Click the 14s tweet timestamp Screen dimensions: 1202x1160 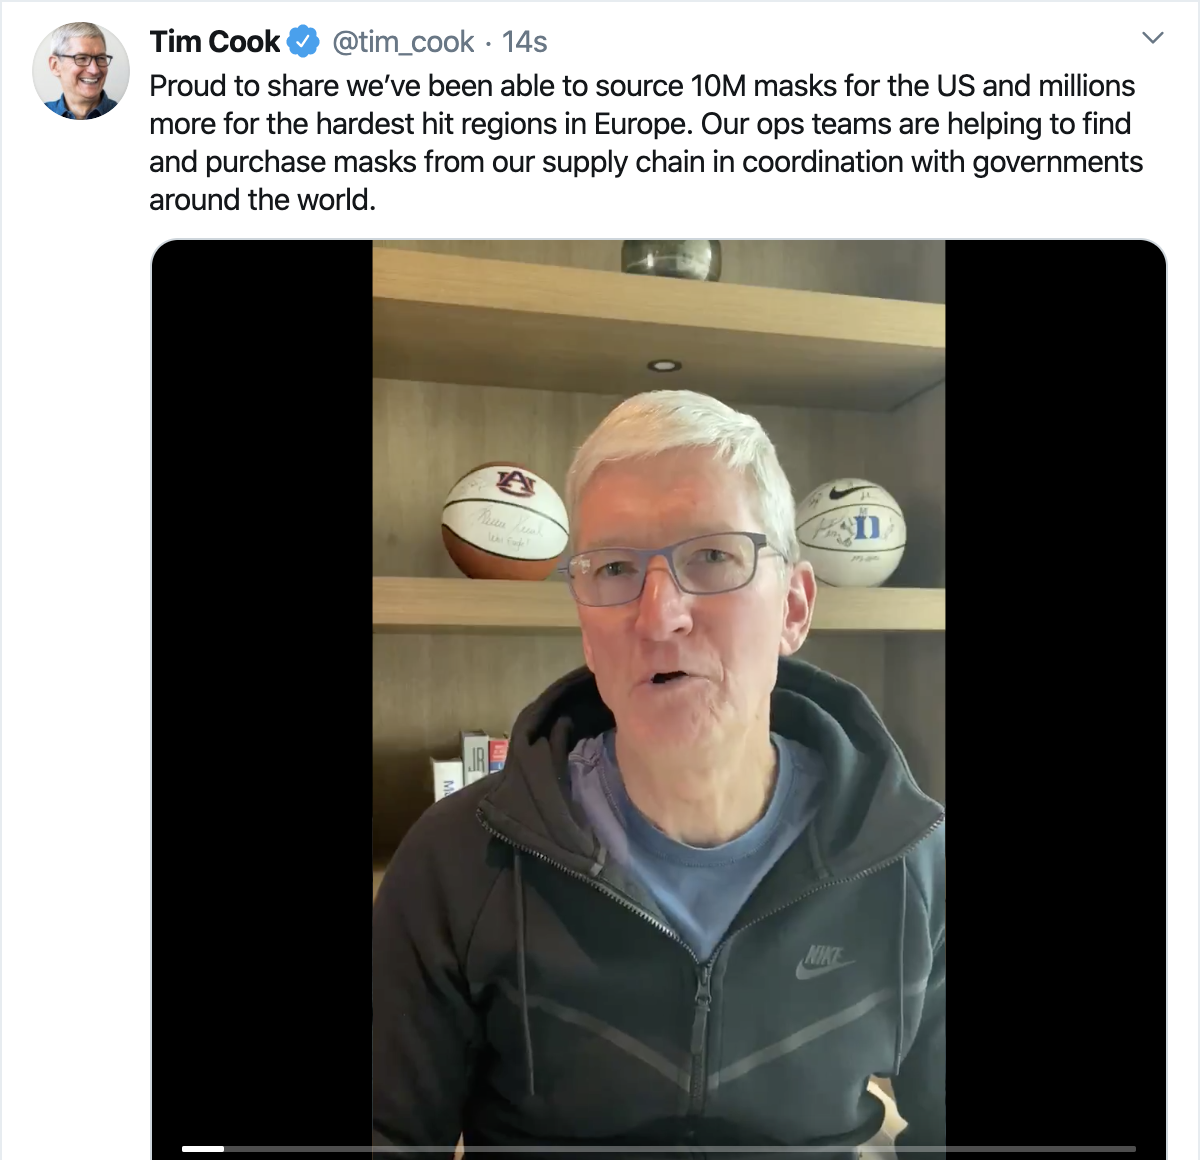(x=525, y=42)
